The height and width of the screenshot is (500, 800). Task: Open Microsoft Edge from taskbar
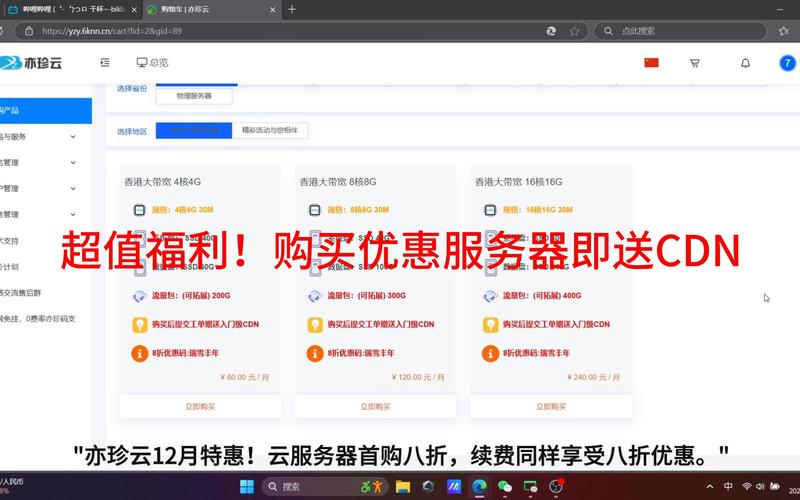pyautogui.click(x=479, y=486)
